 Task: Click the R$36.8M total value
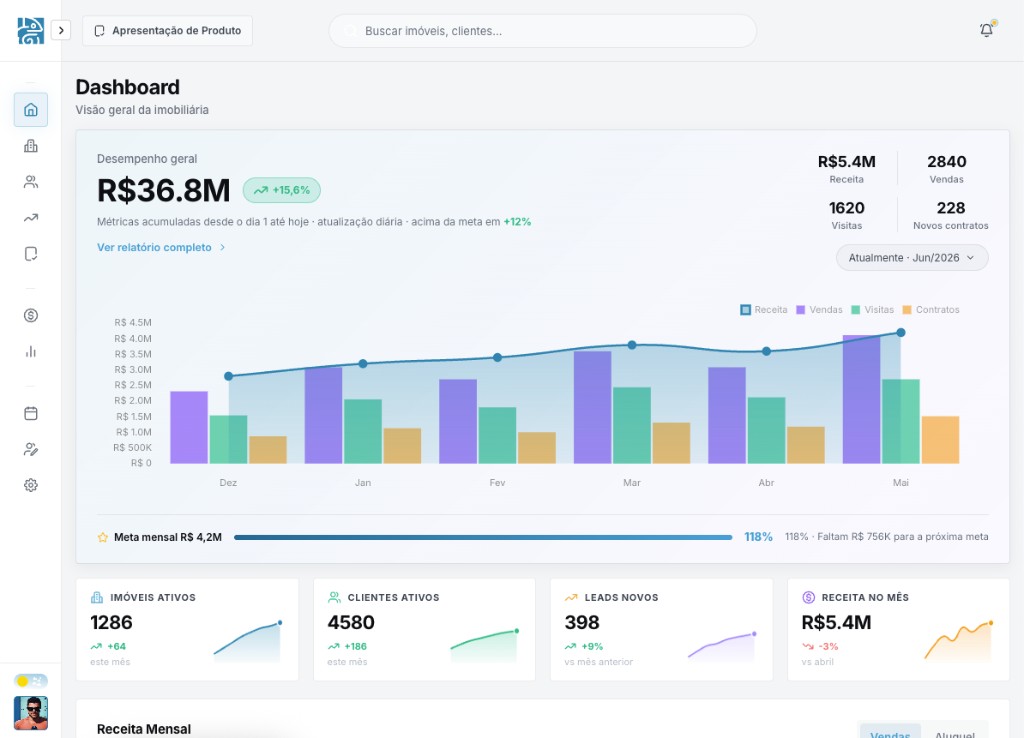click(163, 191)
